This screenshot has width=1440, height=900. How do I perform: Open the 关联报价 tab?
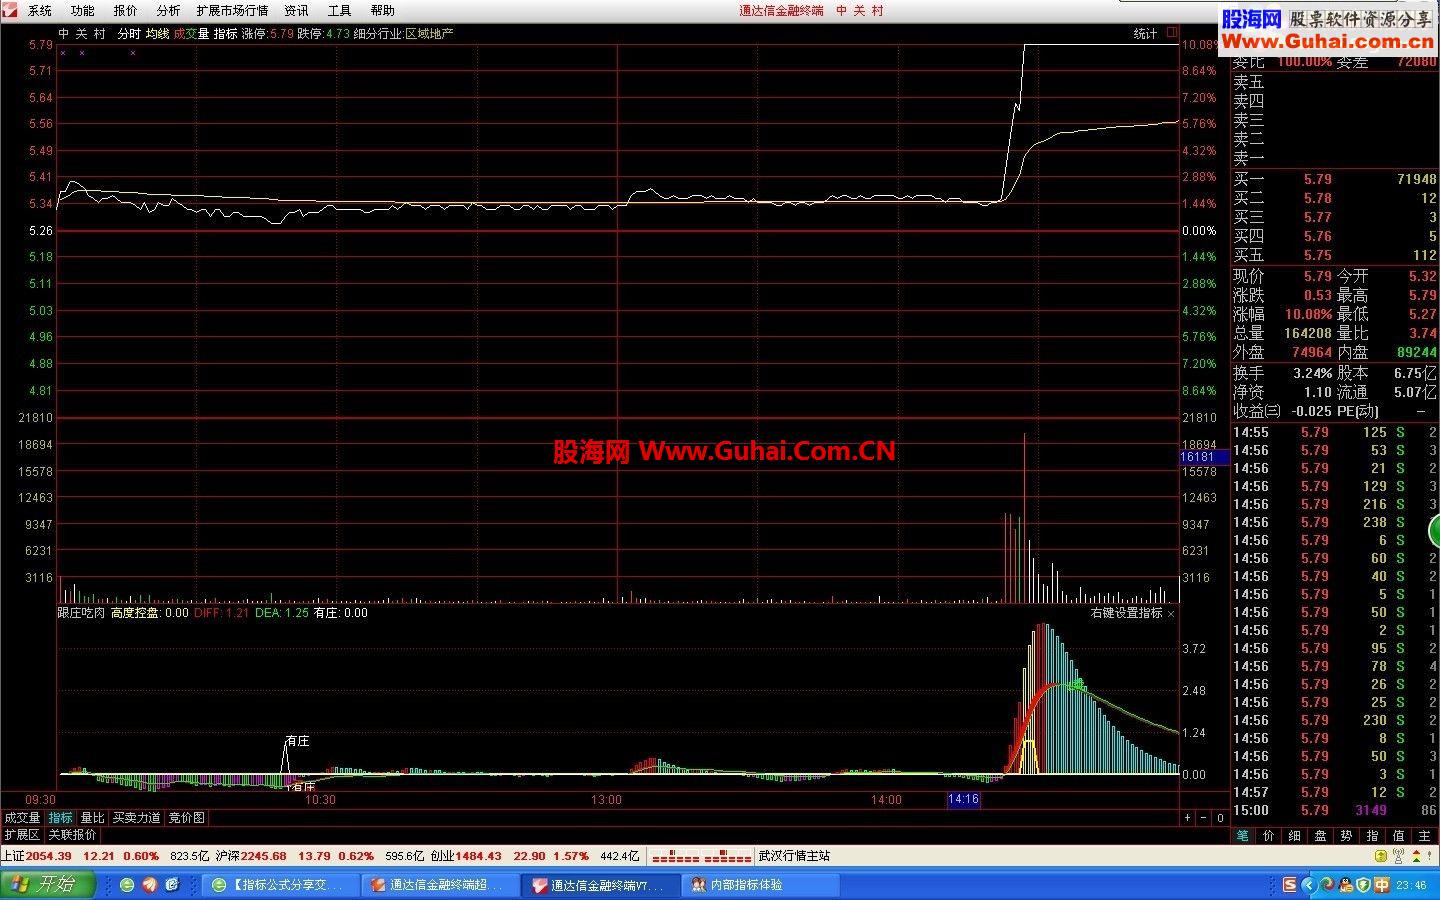73,835
